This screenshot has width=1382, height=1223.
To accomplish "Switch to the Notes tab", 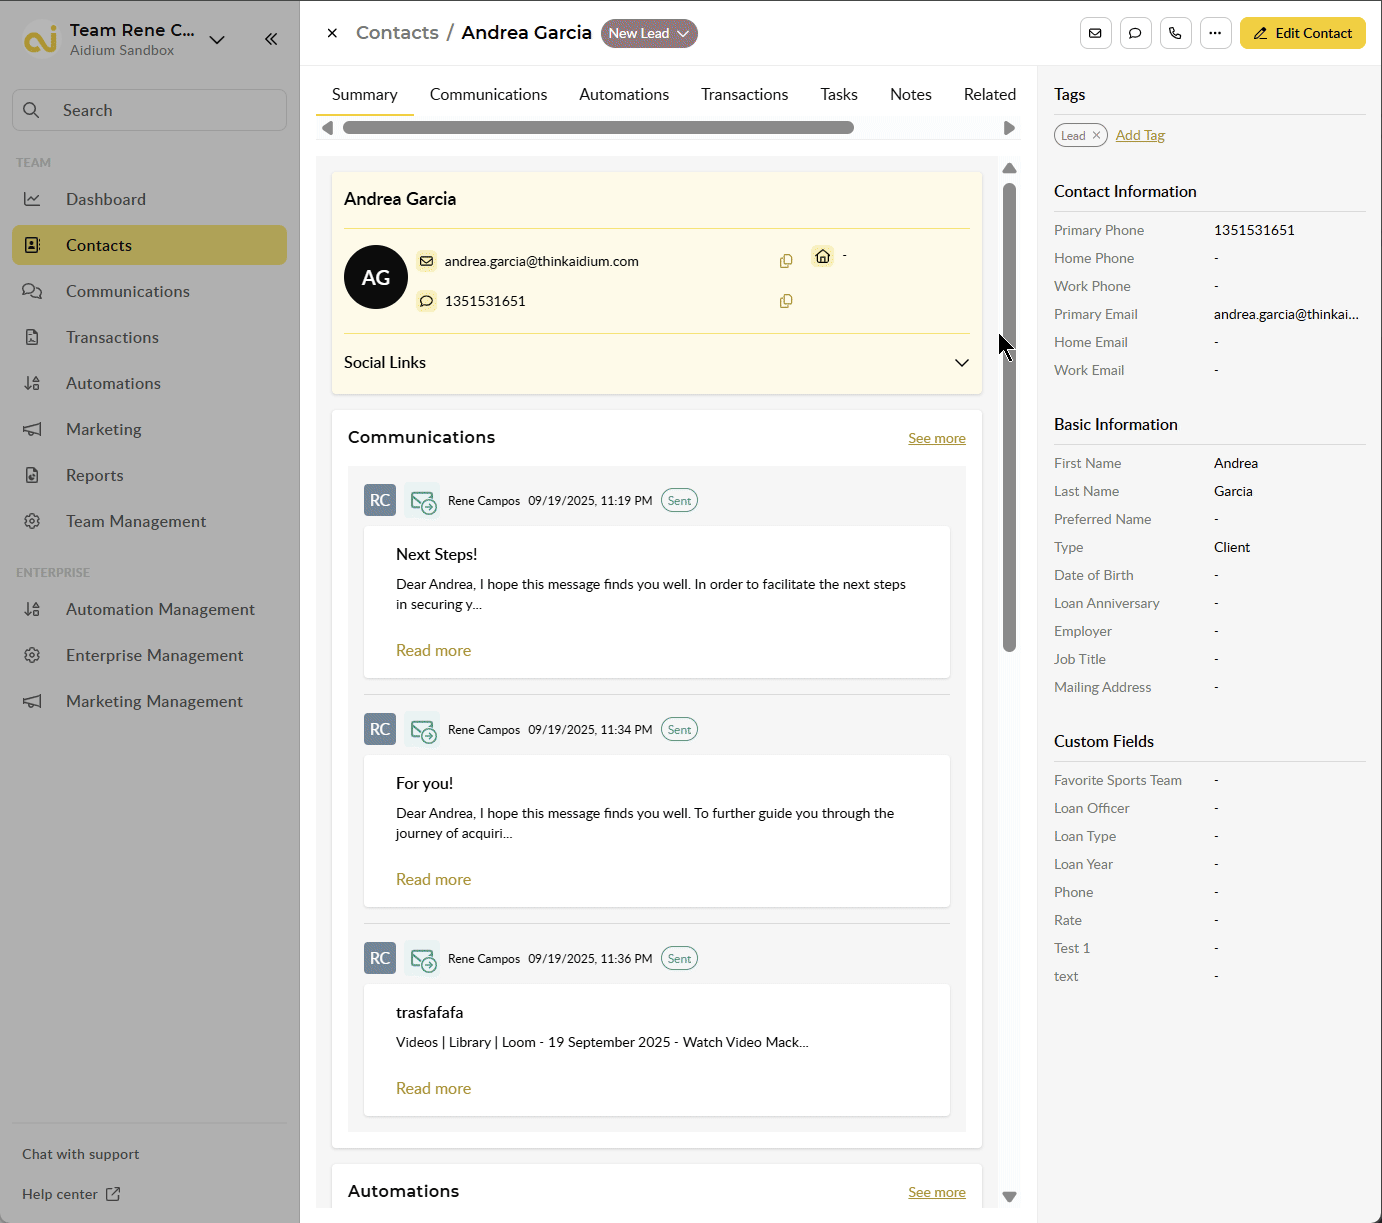I will click(x=911, y=95).
